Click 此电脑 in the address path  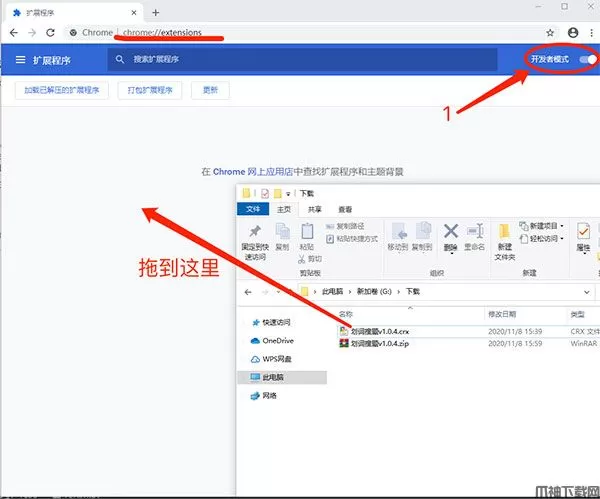pos(332,292)
